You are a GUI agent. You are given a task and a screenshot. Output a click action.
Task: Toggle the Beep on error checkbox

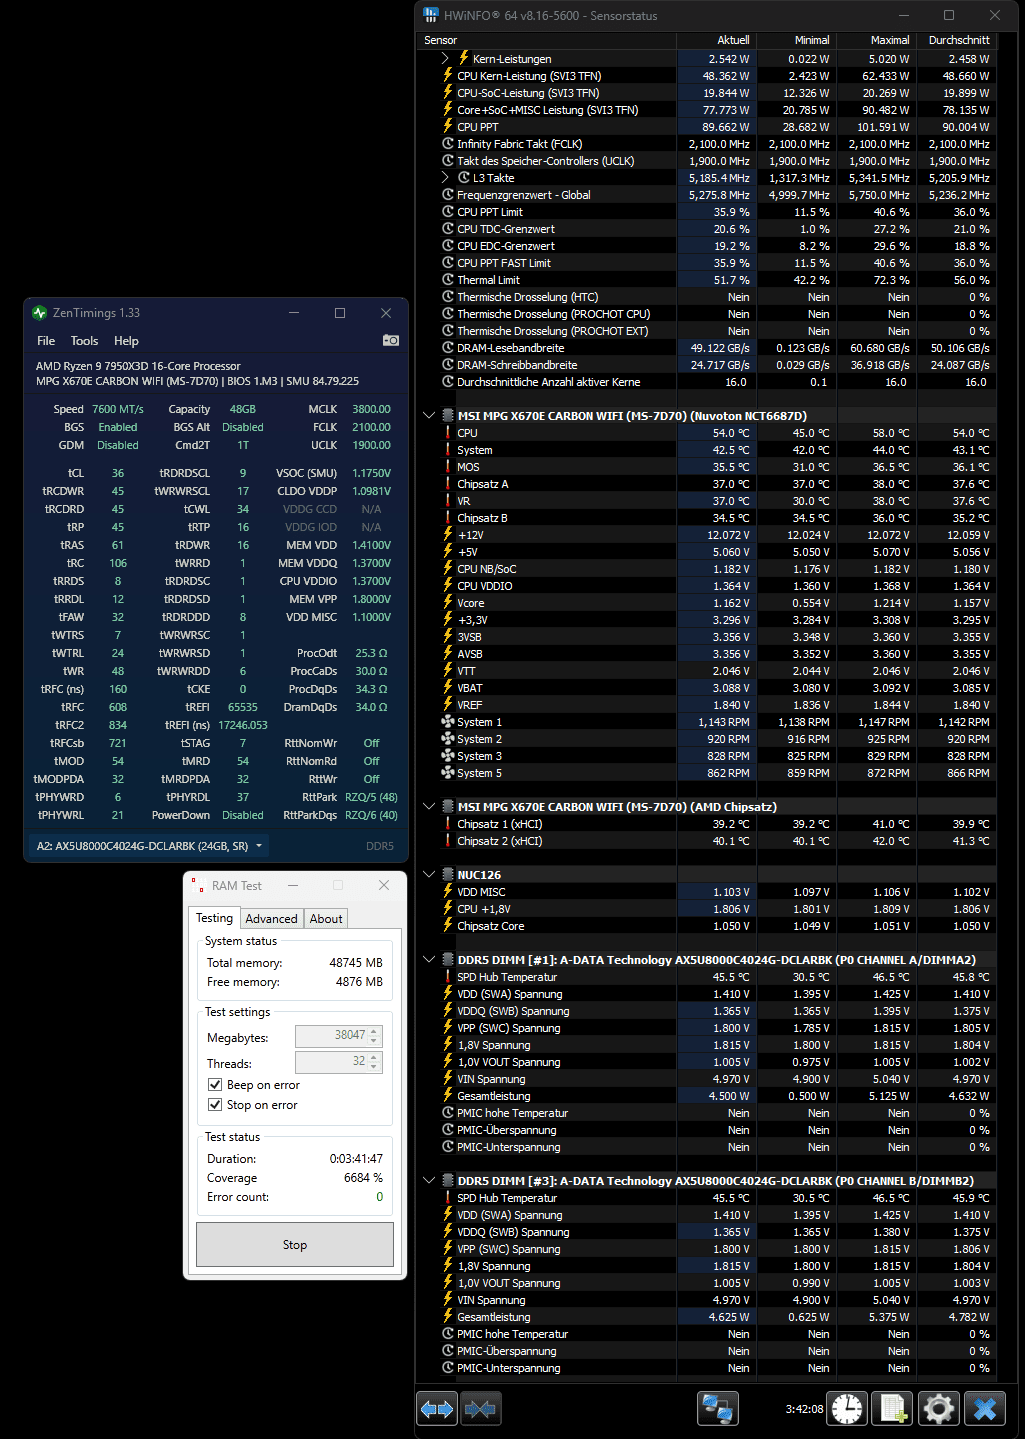tap(214, 1085)
